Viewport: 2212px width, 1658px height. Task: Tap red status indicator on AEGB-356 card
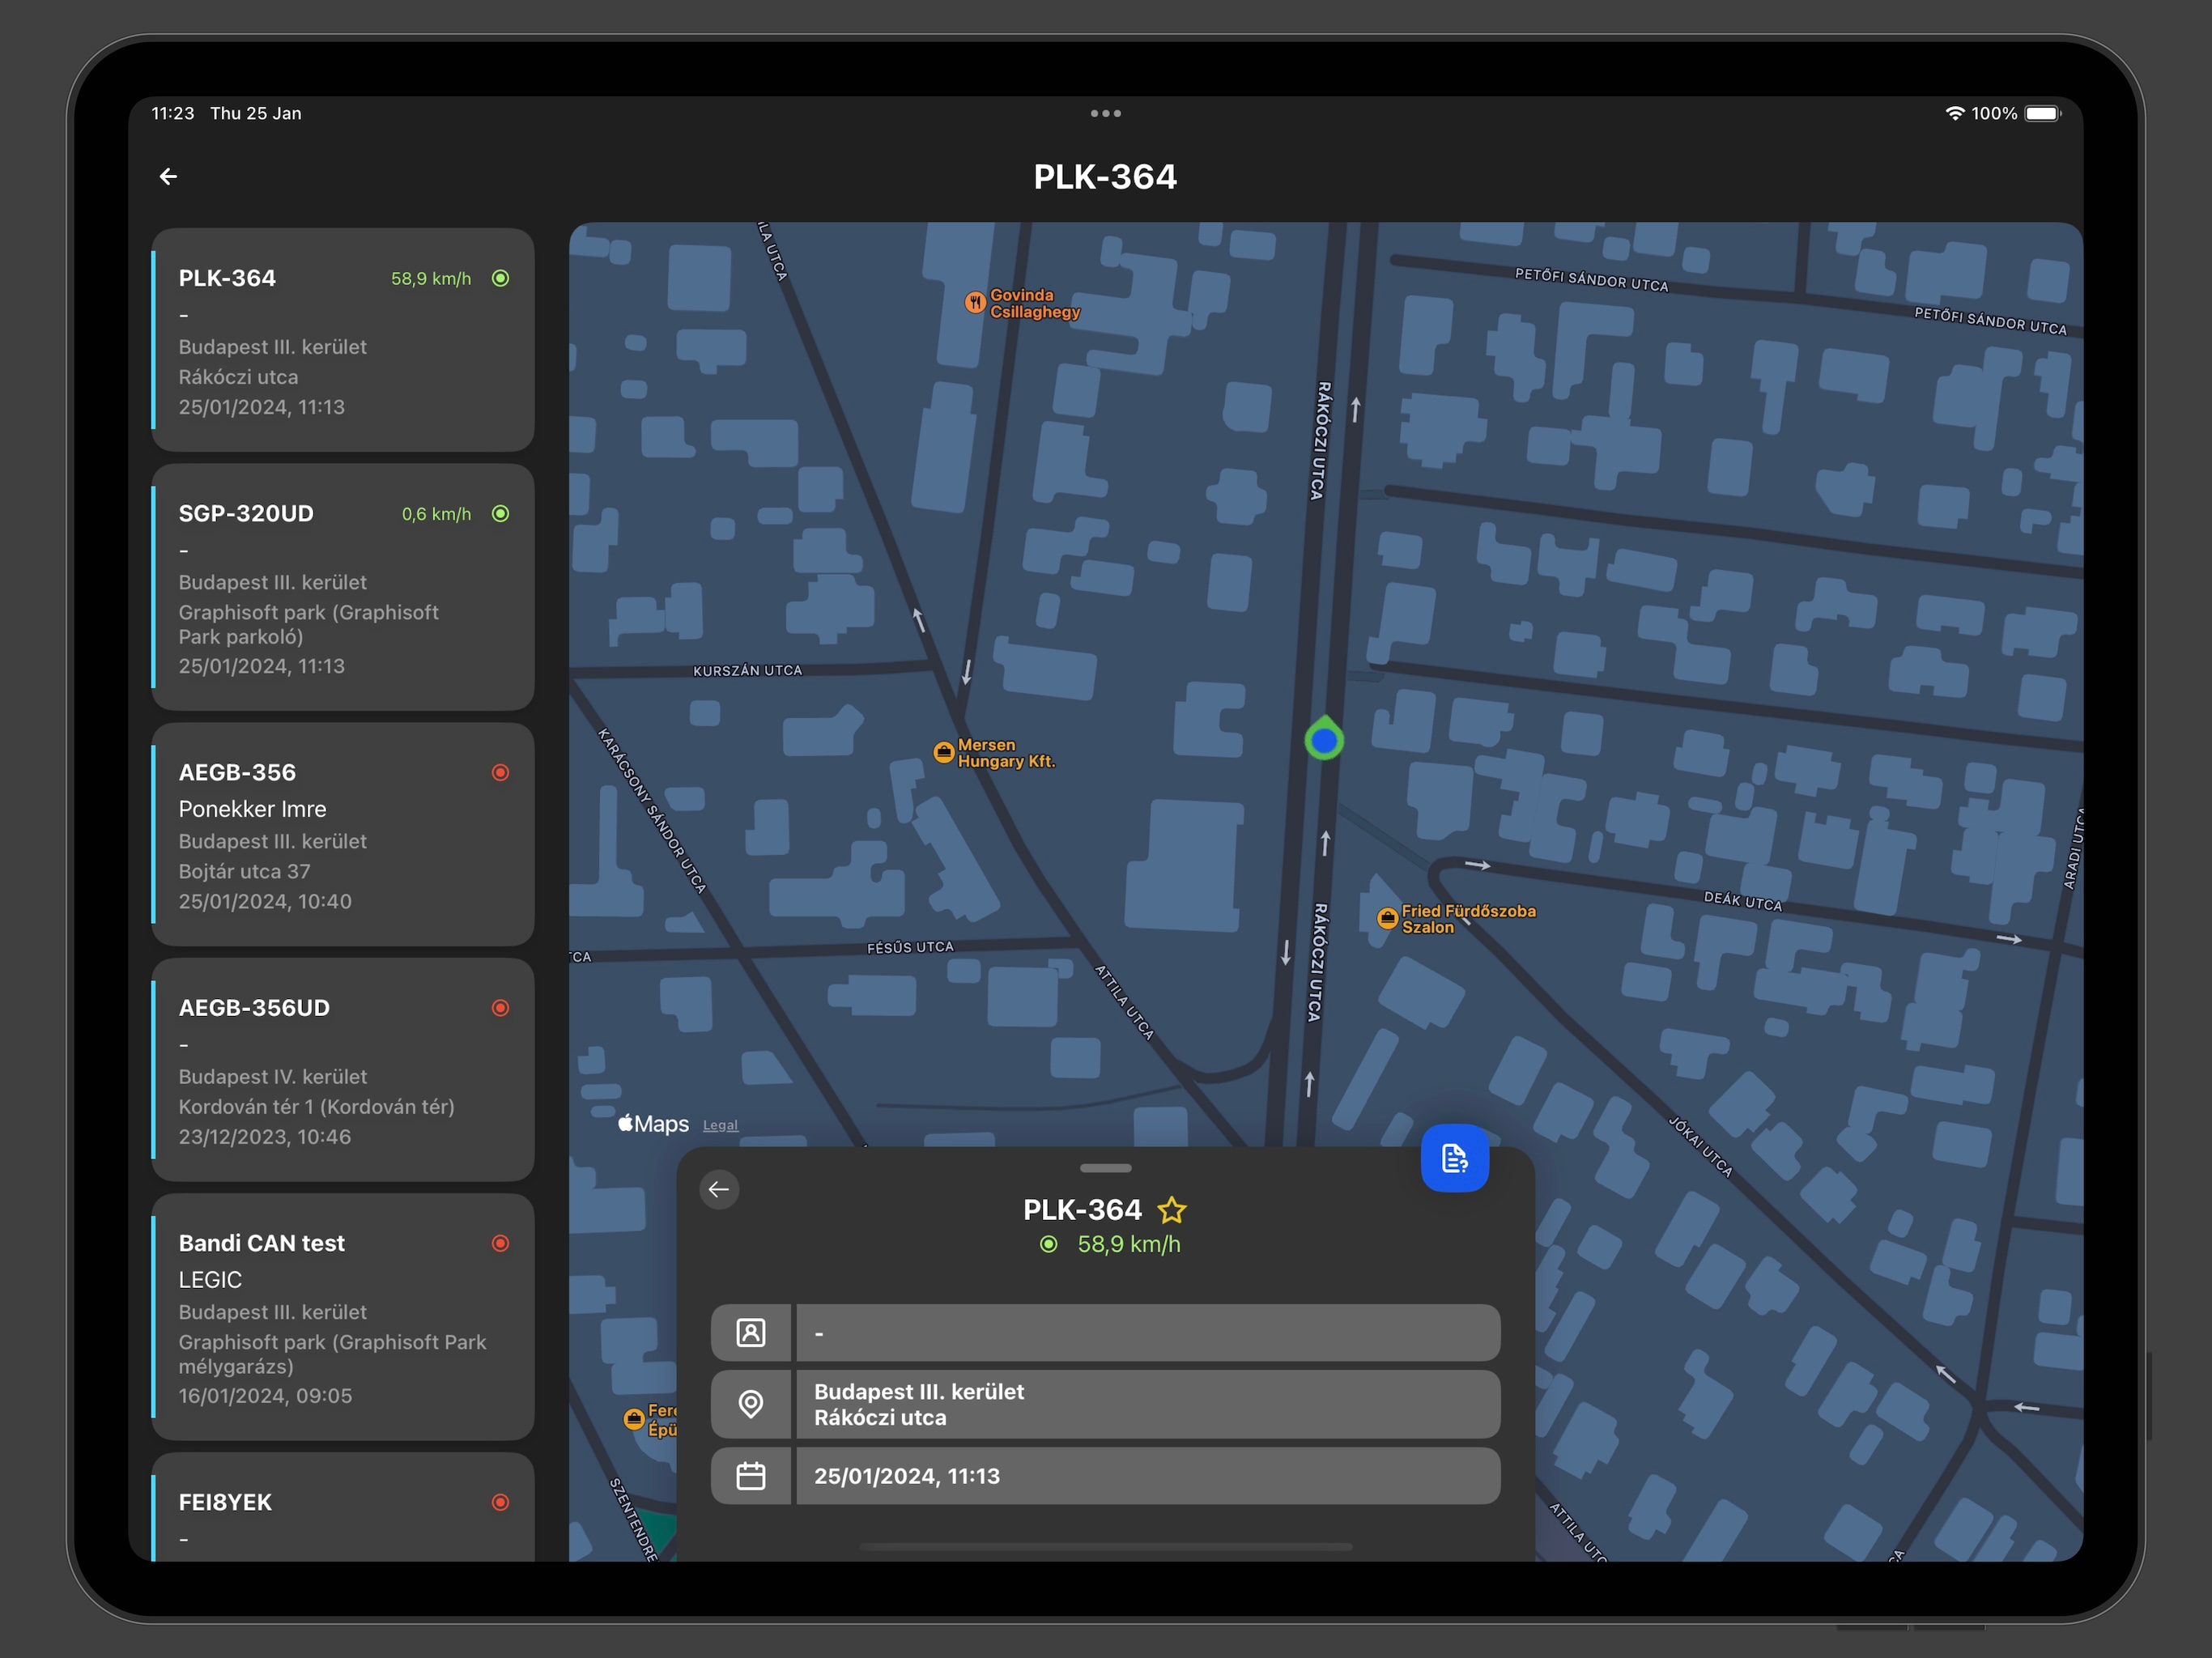[x=501, y=772]
